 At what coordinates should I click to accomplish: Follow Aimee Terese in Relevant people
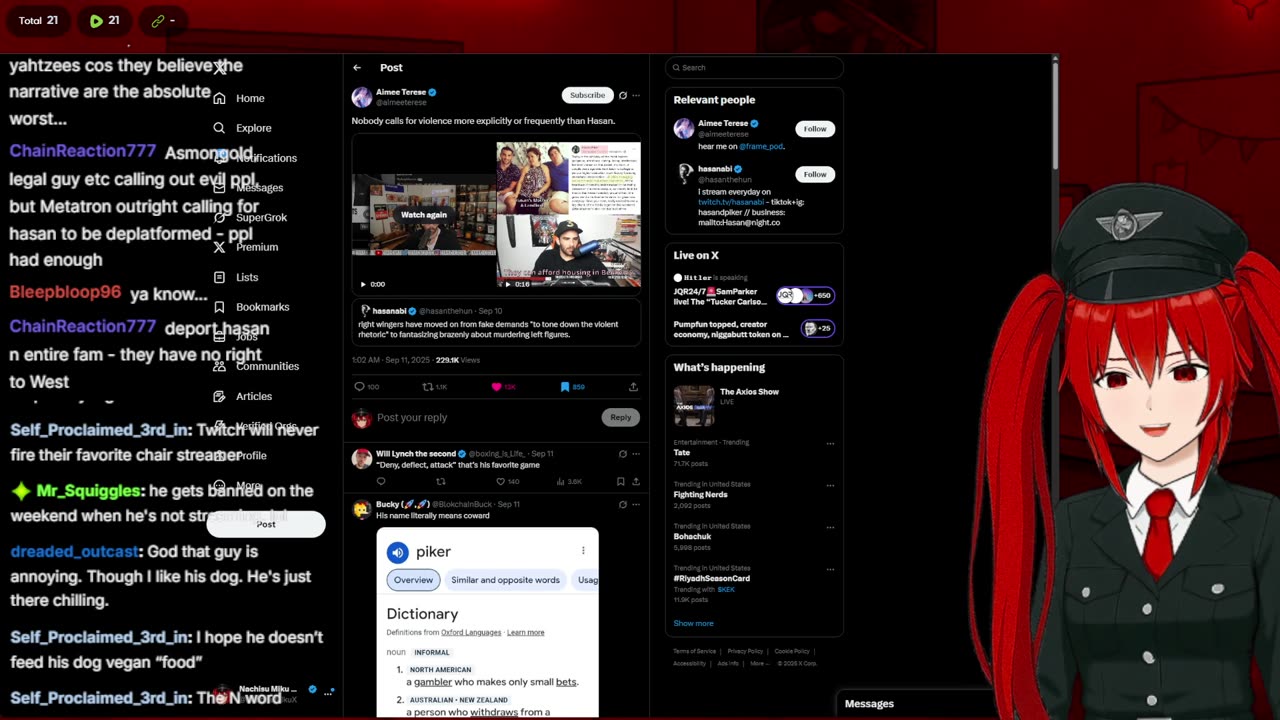(x=815, y=129)
